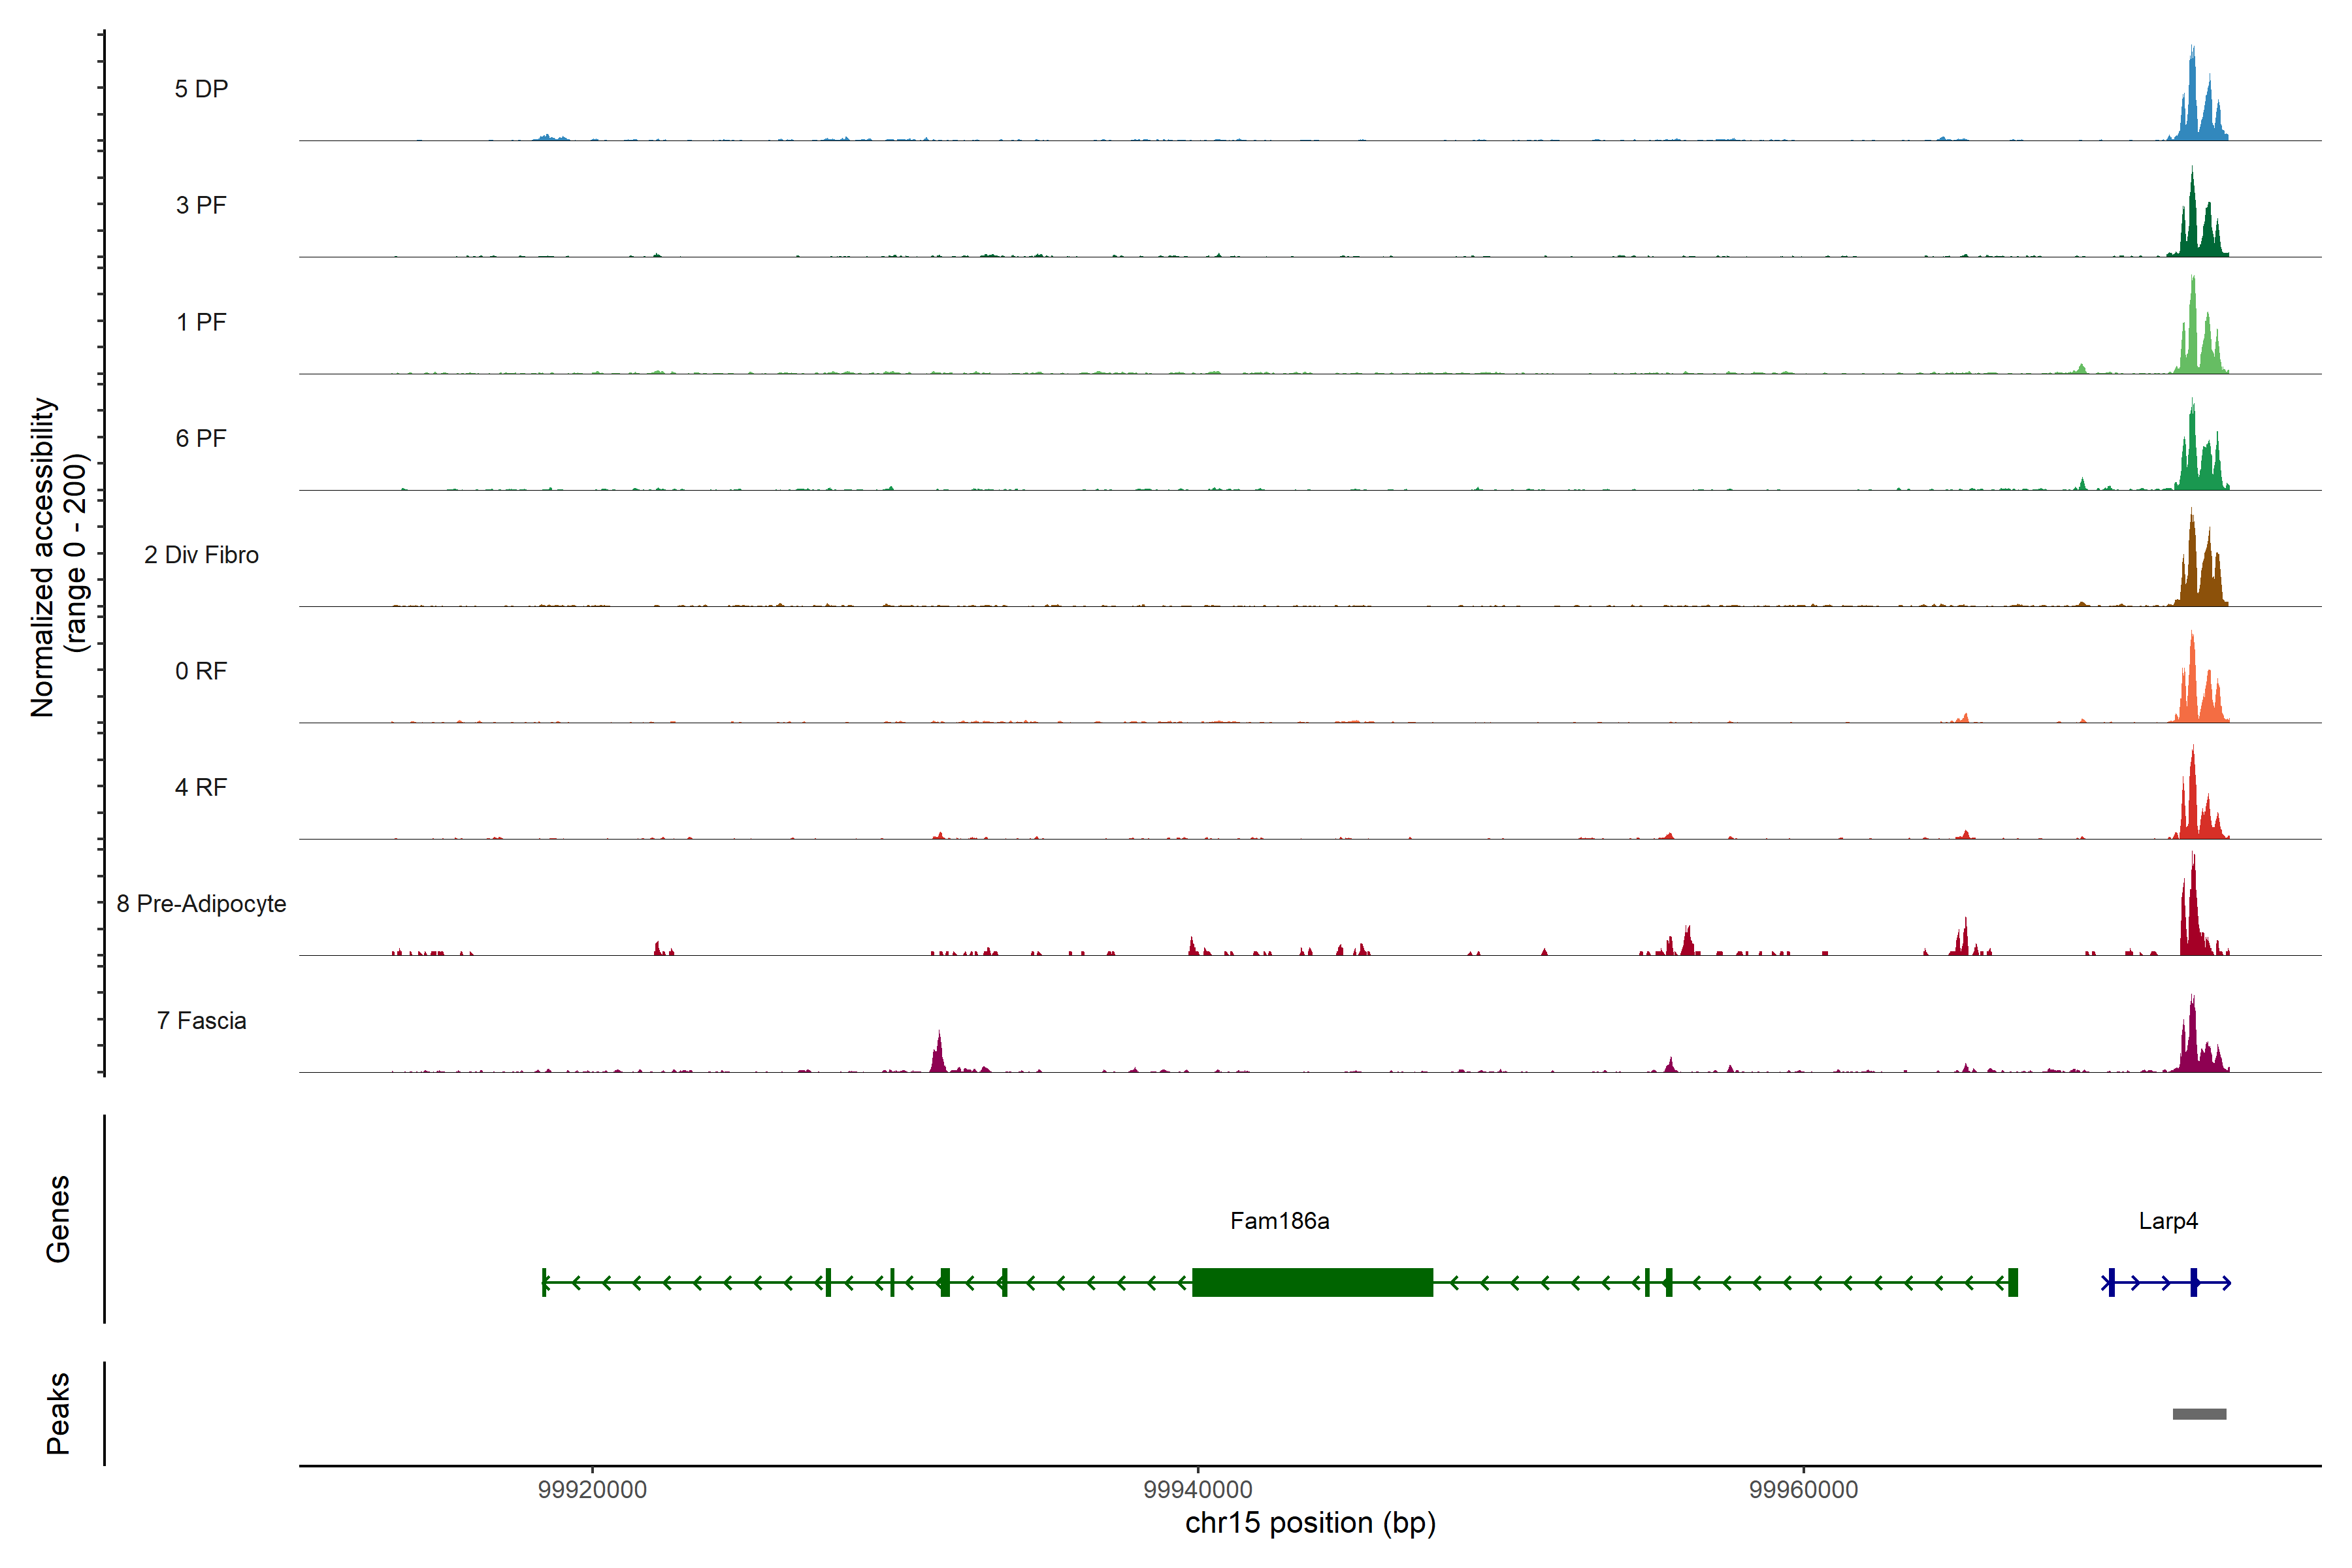Click the 5 DP track label
The width and height of the screenshot is (2352, 1568).
[x=201, y=89]
